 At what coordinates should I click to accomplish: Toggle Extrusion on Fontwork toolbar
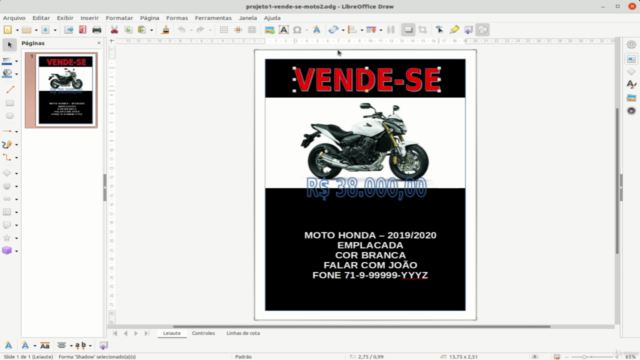tap(104, 346)
